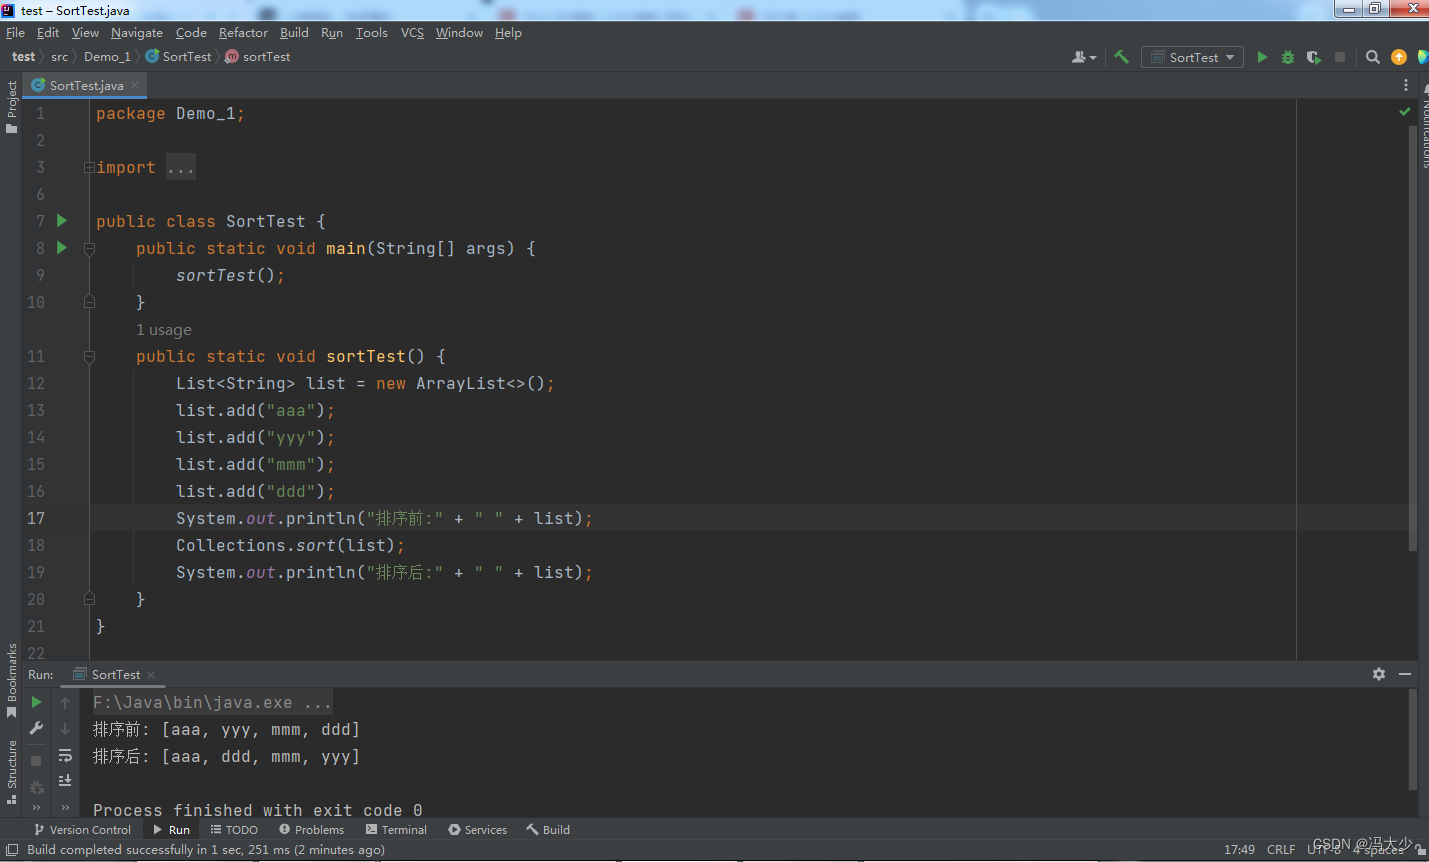The image size is (1429, 862).
Task: Close the SortTest.java editor tab
Action: pos(135,85)
